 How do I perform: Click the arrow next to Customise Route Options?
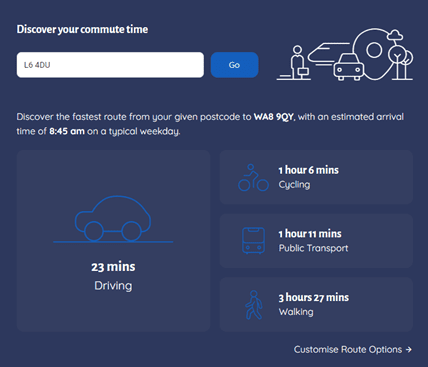(409, 349)
